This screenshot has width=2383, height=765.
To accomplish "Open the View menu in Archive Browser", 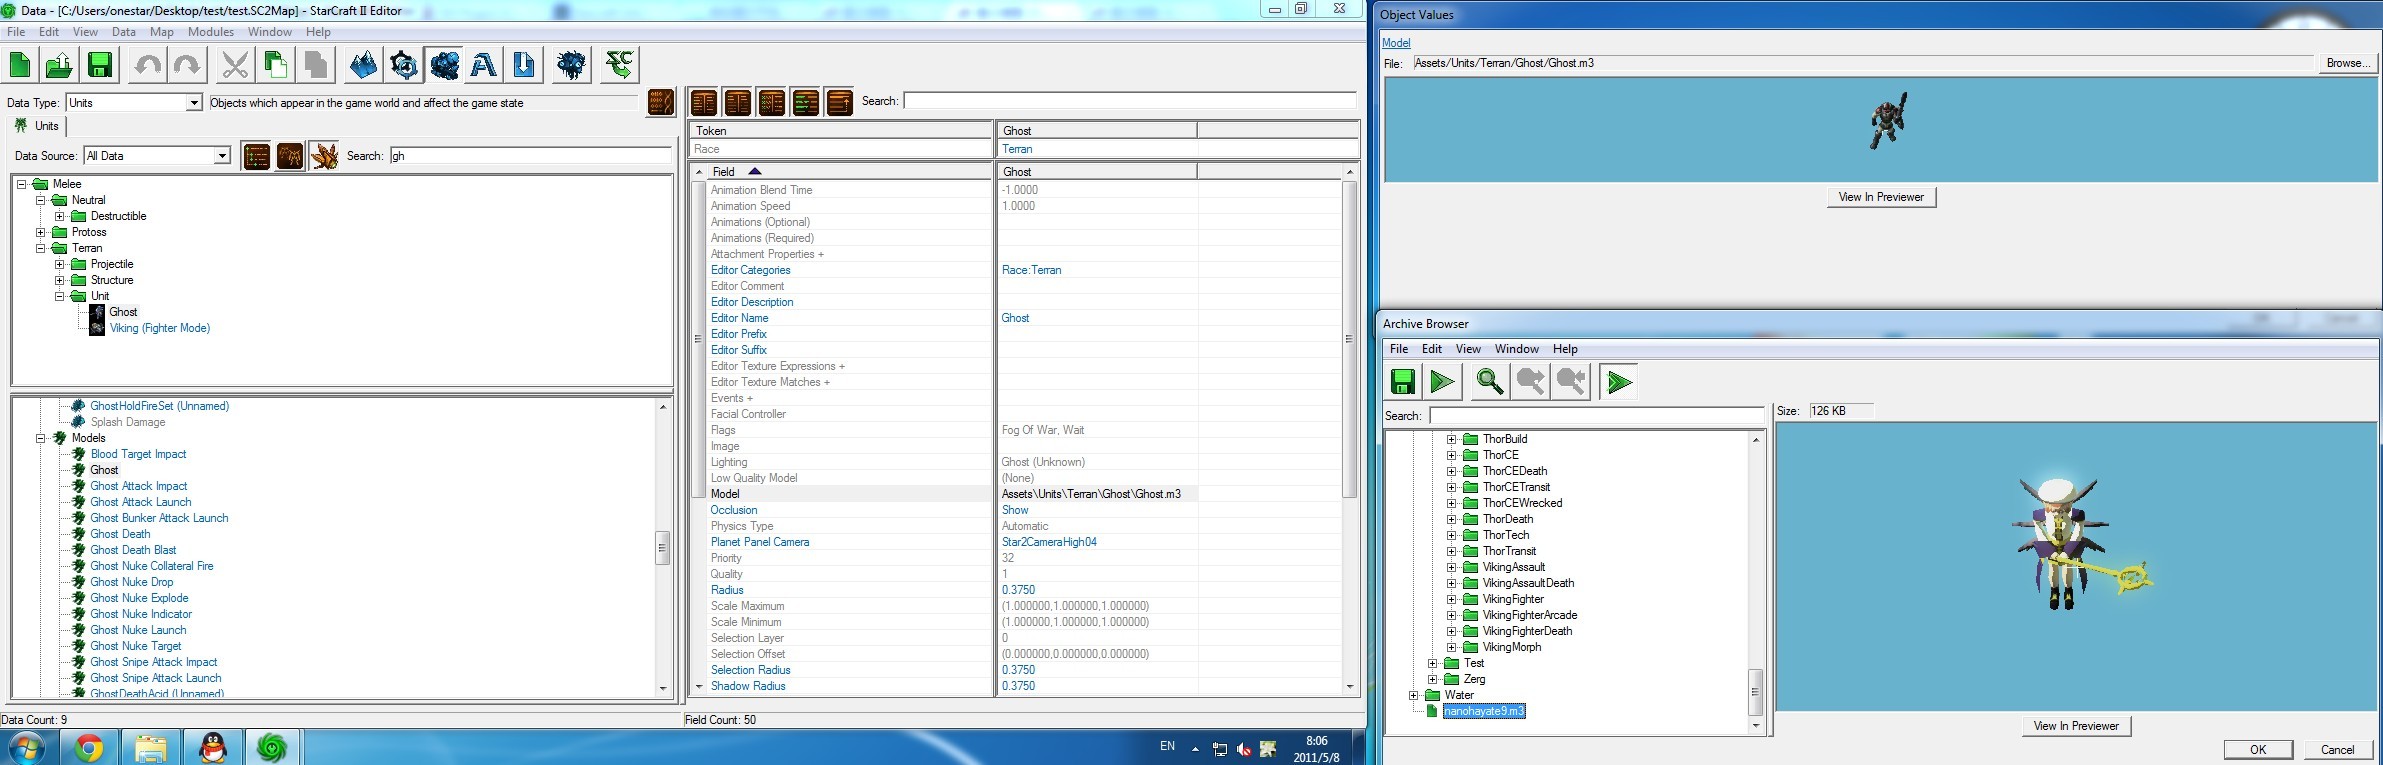I will 1468,349.
